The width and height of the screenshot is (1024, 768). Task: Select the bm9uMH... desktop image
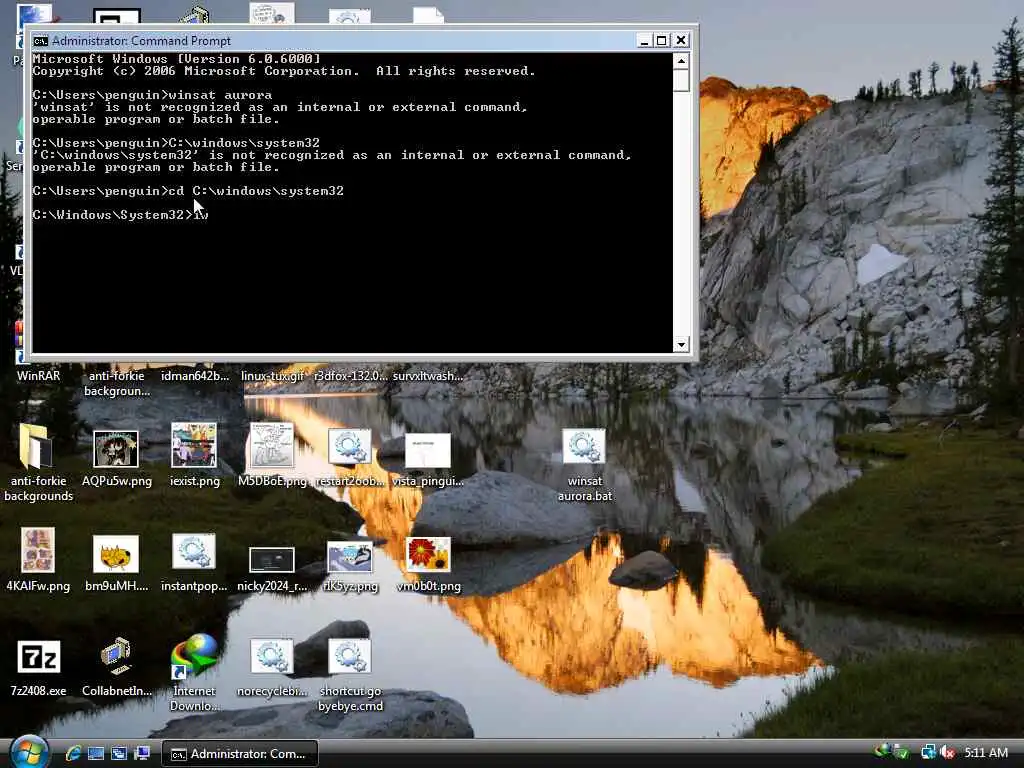tap(116, 563)
